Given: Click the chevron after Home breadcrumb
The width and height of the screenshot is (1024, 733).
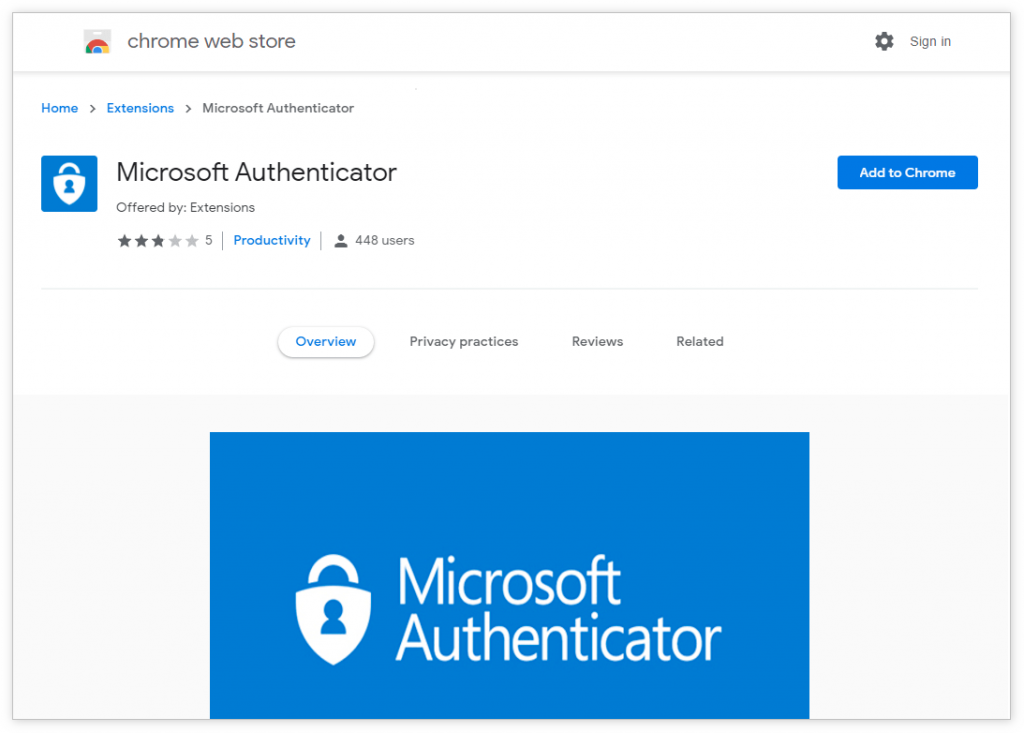Looking at the screenshot, I should click(x=92, y=108).
